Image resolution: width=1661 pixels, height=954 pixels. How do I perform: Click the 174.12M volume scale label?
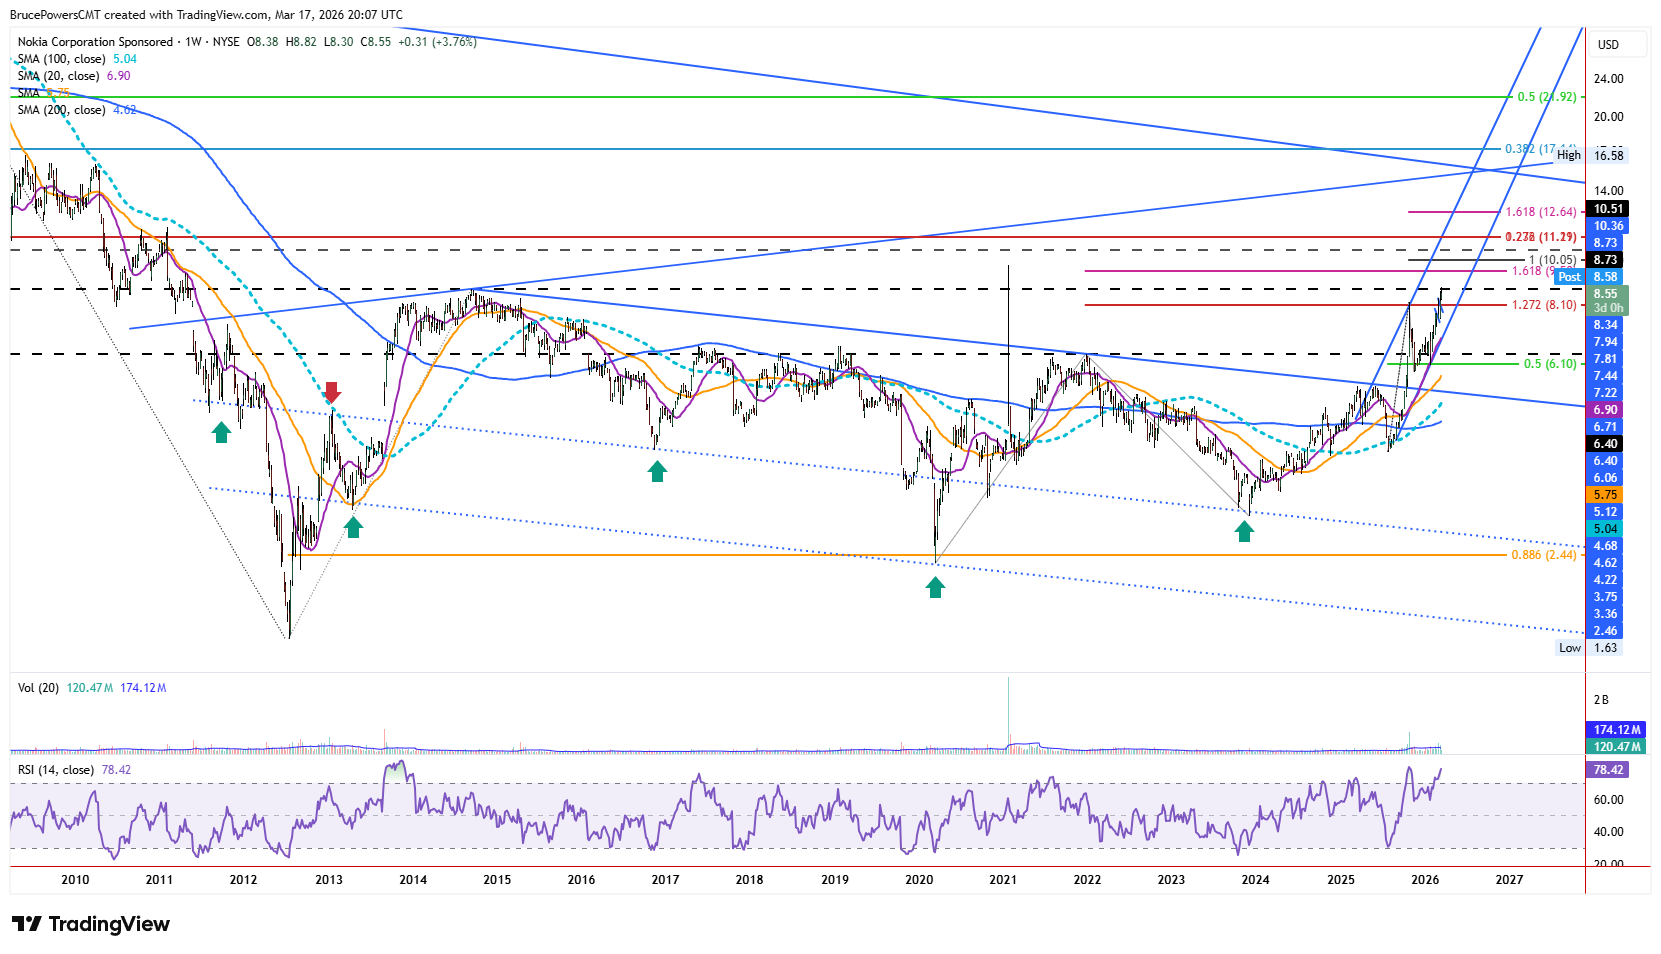1617,730
